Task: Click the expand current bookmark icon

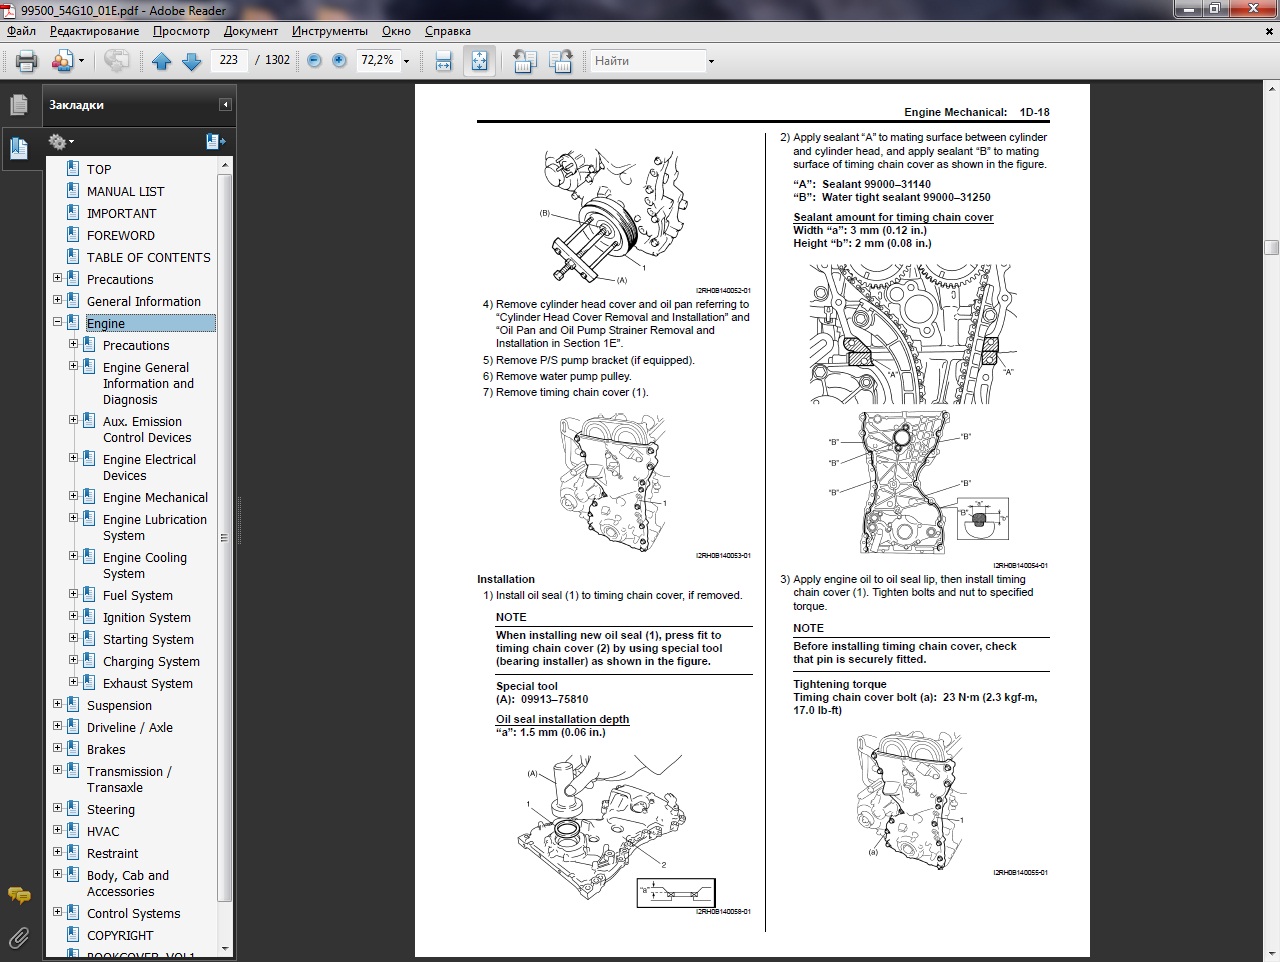Action: 216,142
